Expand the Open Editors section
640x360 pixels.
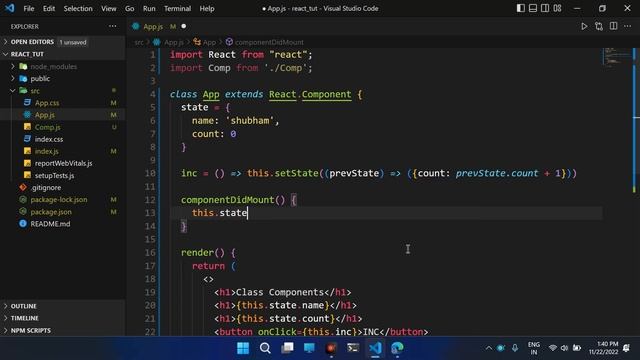[32, 42]
